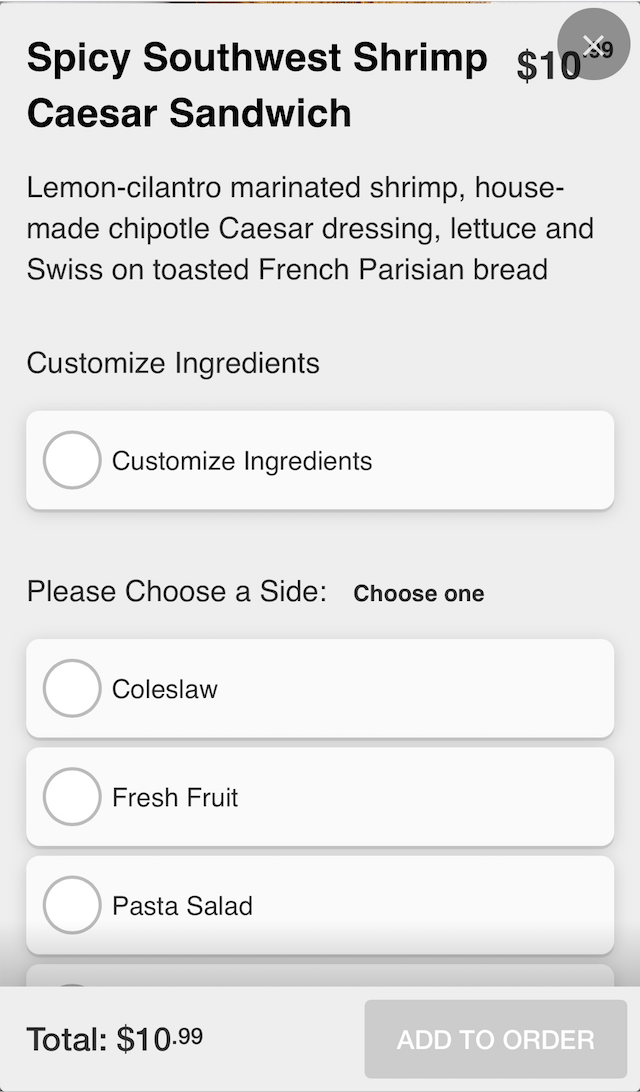
Task: Click the Spicy Southwest Shrimp Caesar Sandwich title
Action: point(257,85)
